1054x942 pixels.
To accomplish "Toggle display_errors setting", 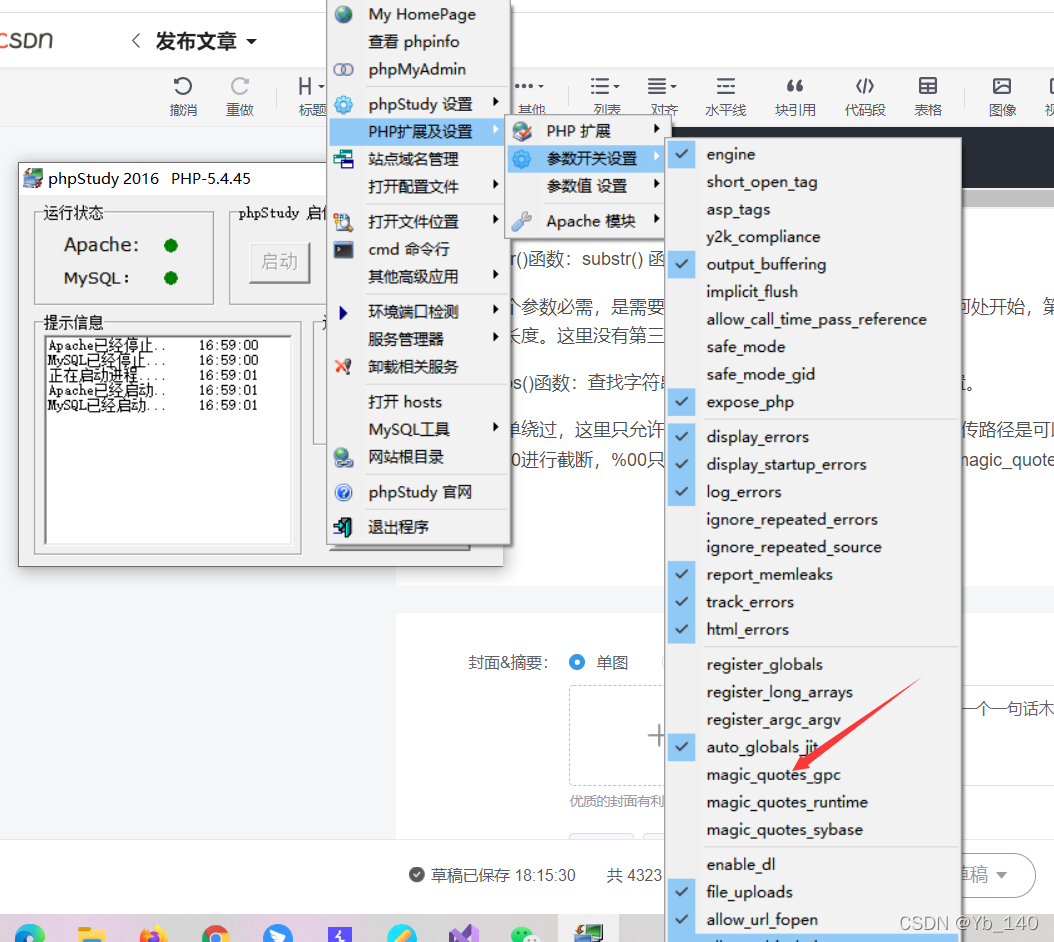I will 813,437.
